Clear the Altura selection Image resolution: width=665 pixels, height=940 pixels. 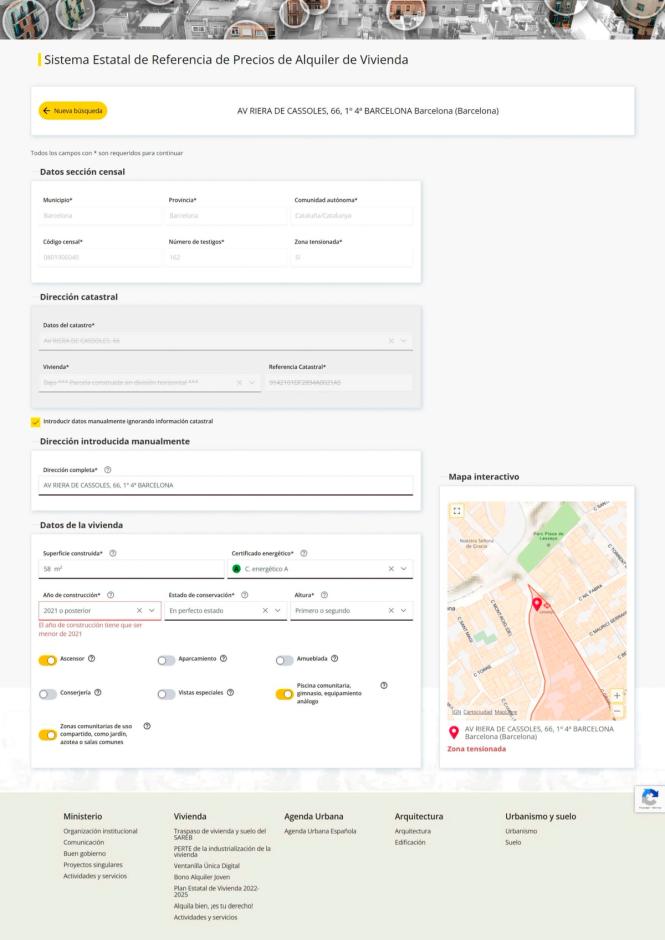point(391,611)
